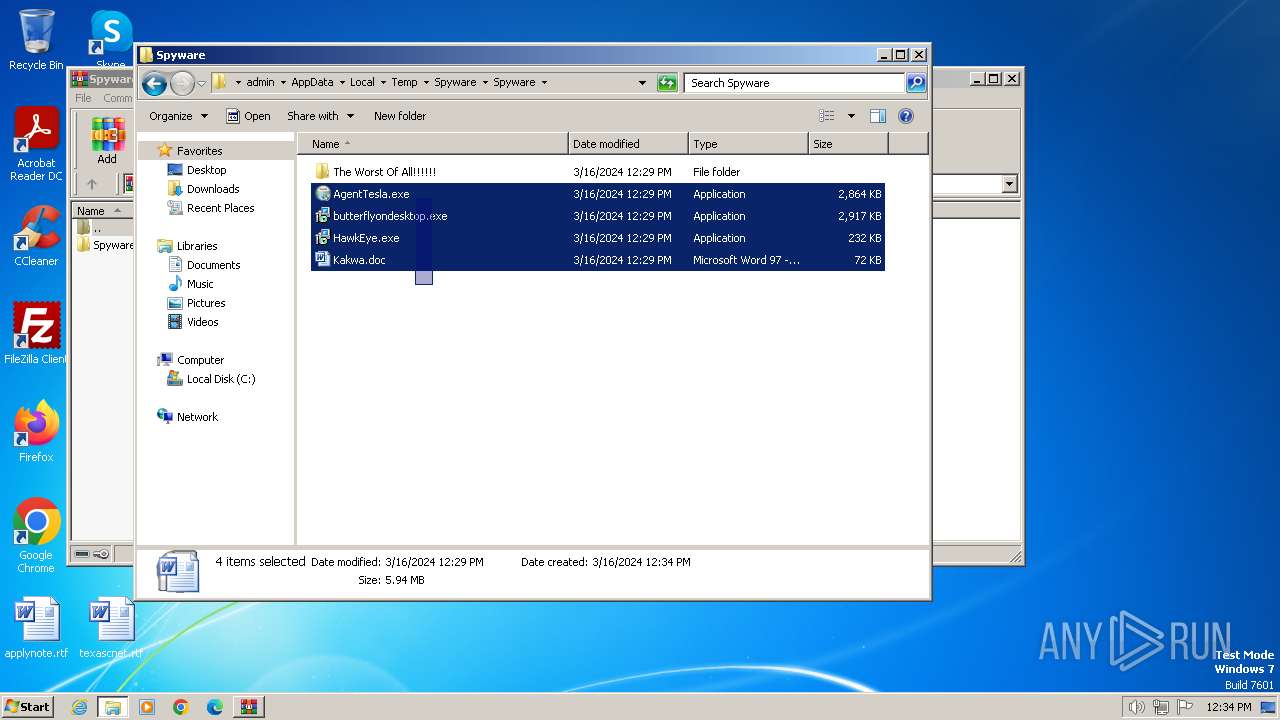The height and width of the screenshot is (720, 1280).
Task: Select the AgentTesla.exe file
Action: tap(598, 194)
